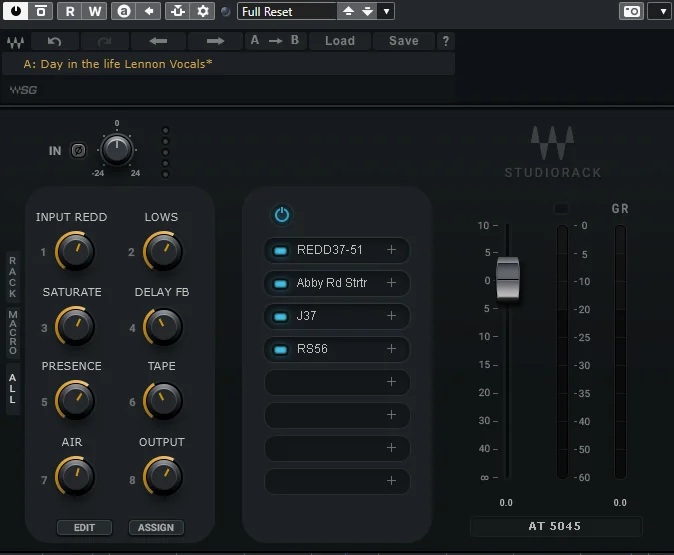Click the LOWS macro knob 2
674x555 pixels.
163,251
